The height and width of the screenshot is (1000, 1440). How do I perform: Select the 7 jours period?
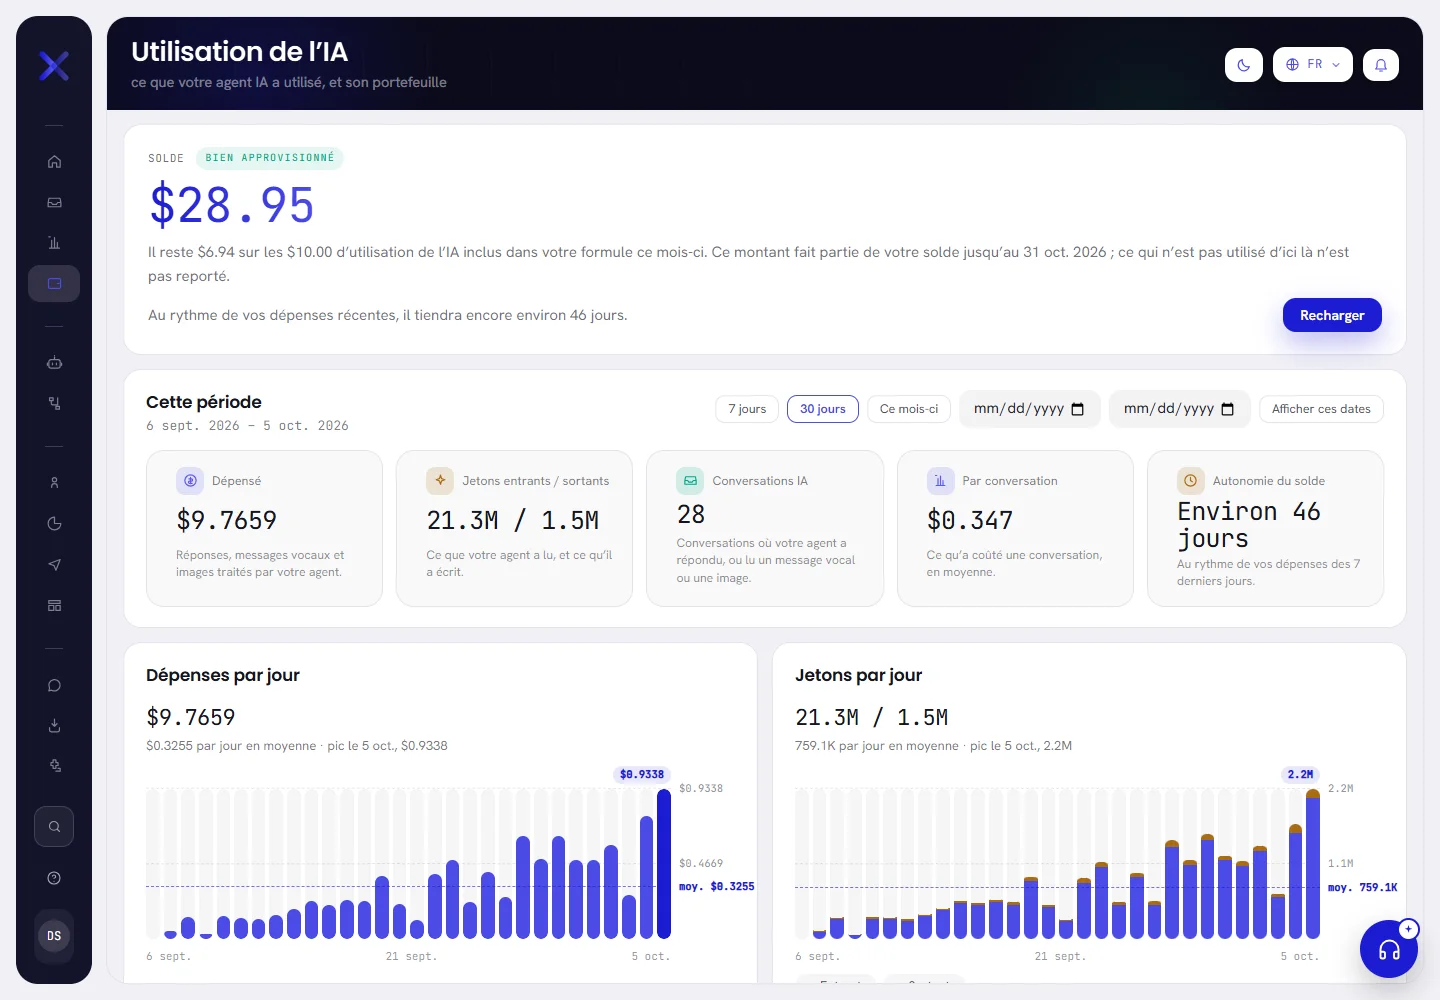click(x=747, y=409)
